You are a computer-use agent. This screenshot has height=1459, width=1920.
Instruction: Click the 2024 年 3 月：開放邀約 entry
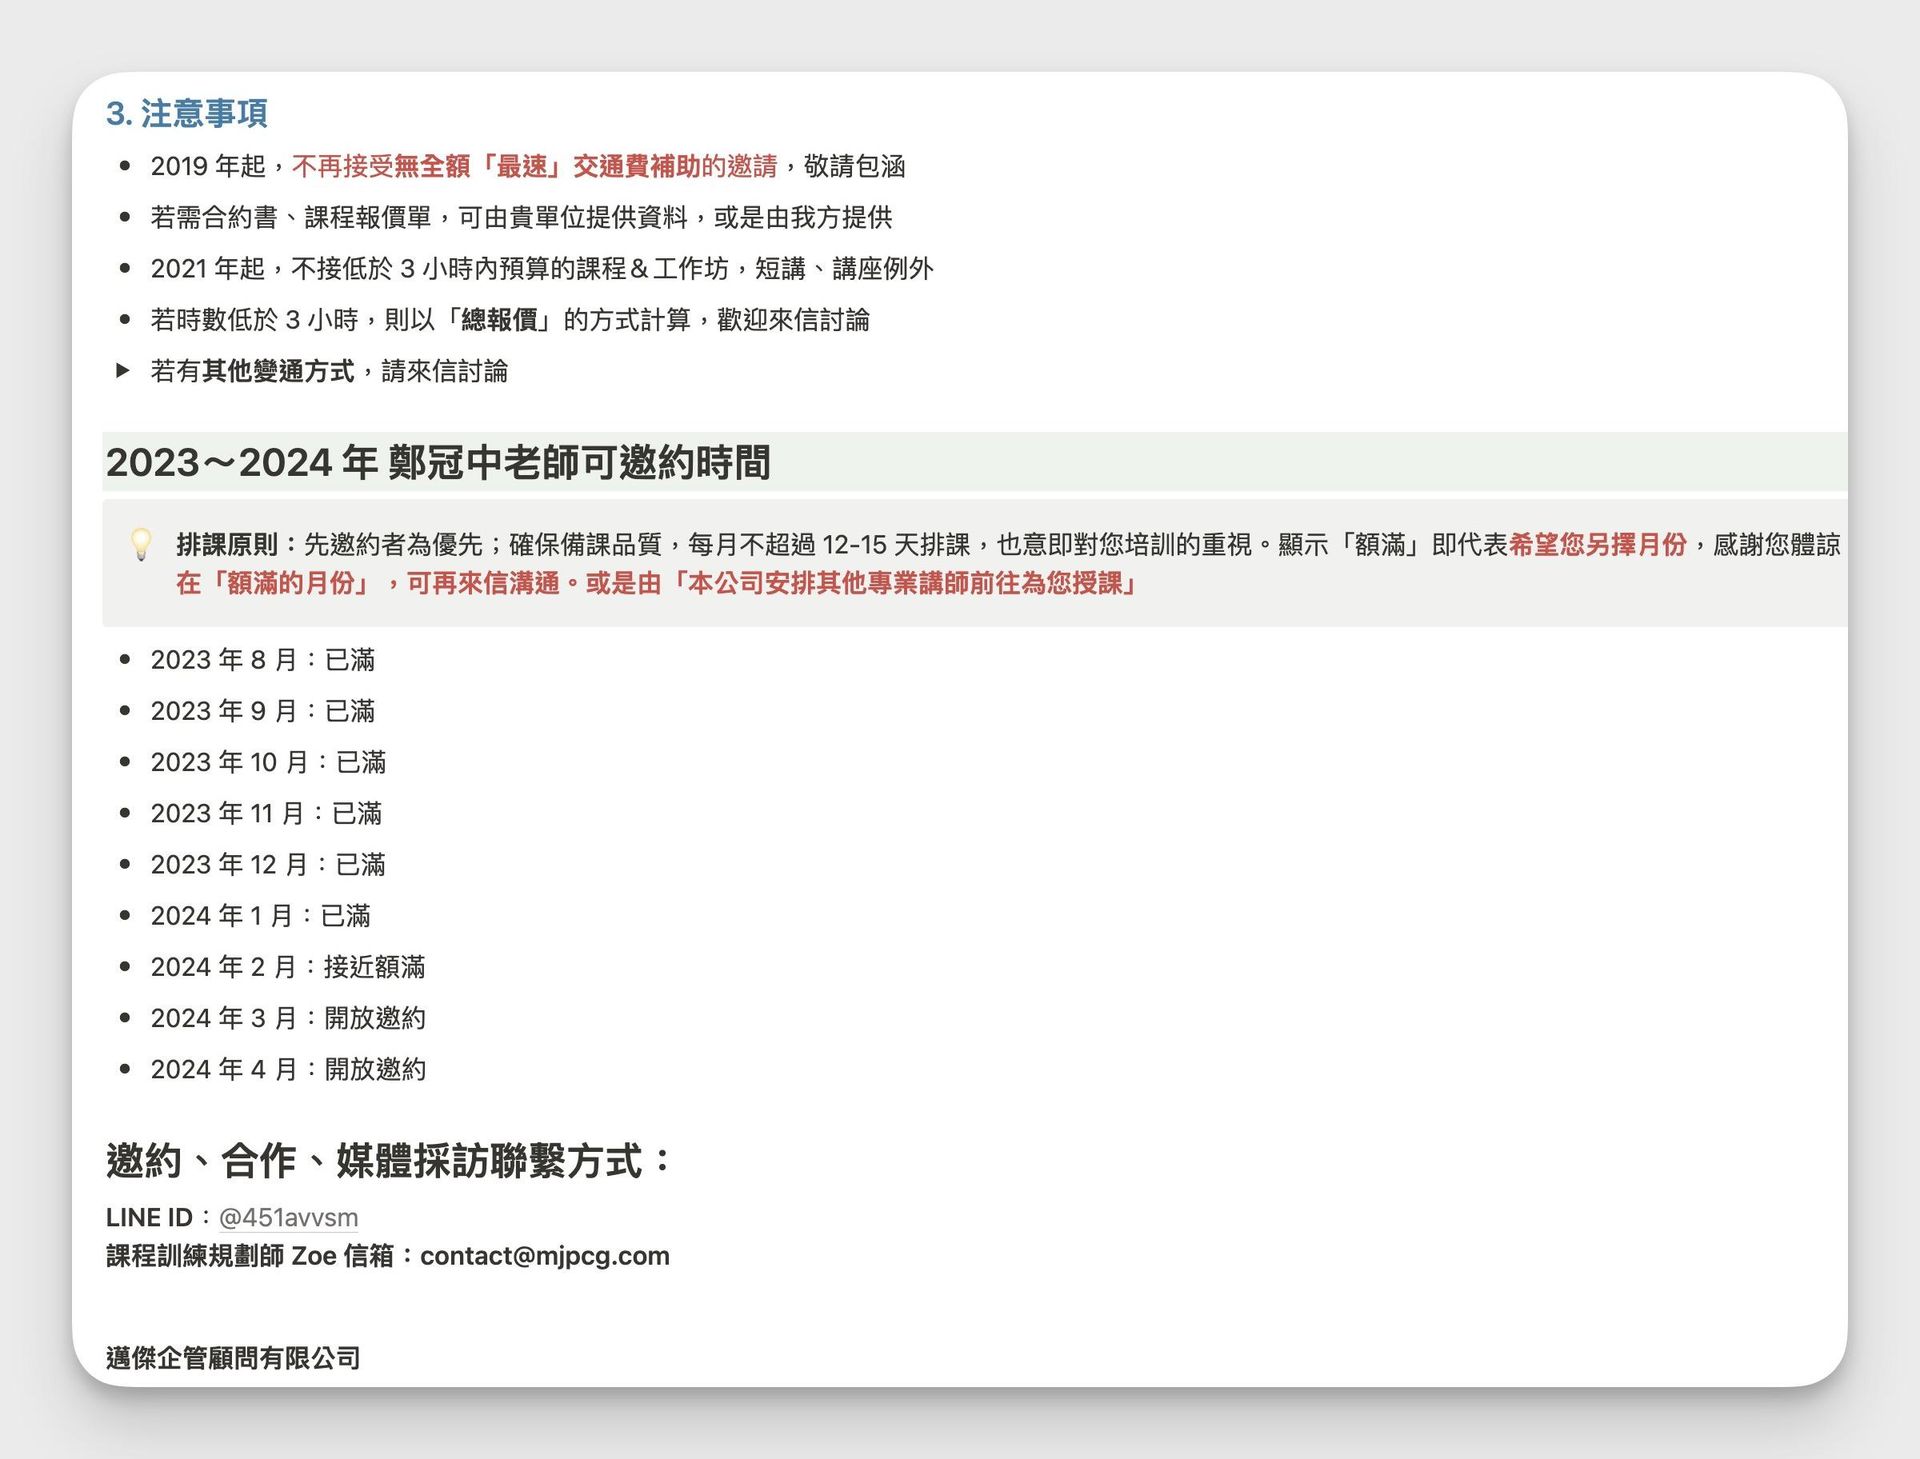click(x=287, y=1018)
